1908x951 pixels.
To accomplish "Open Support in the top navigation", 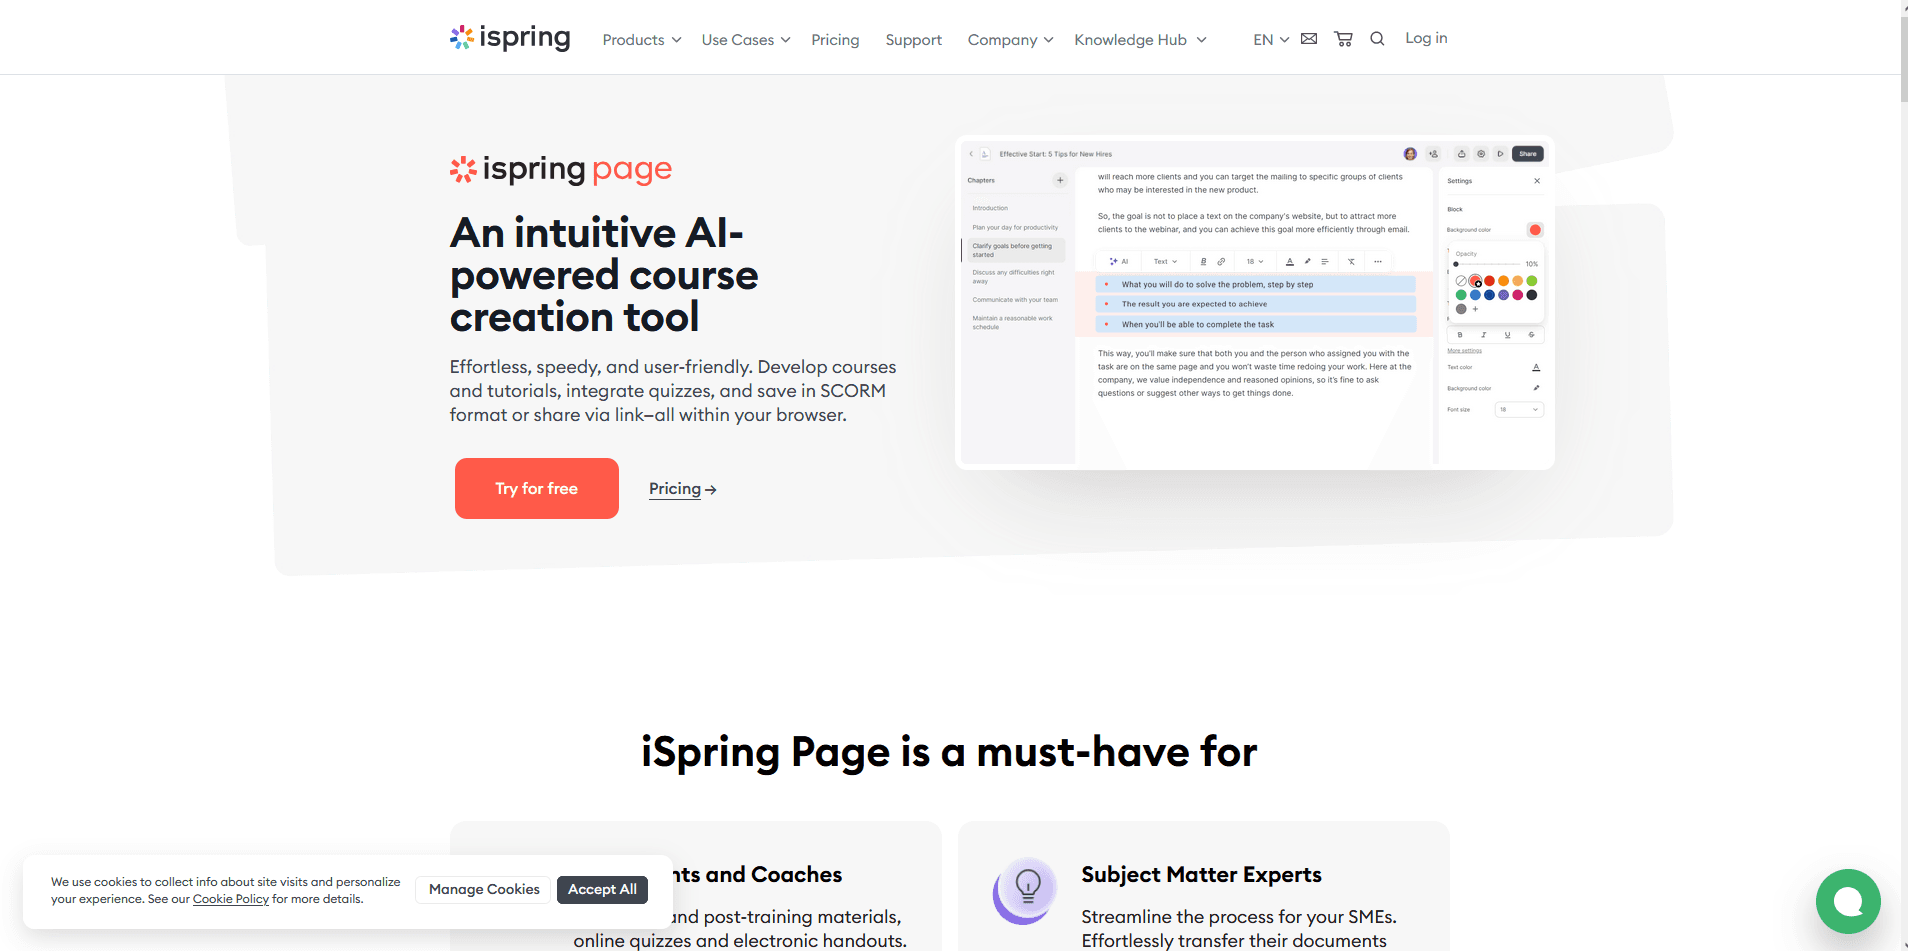I will click(913, 40).
